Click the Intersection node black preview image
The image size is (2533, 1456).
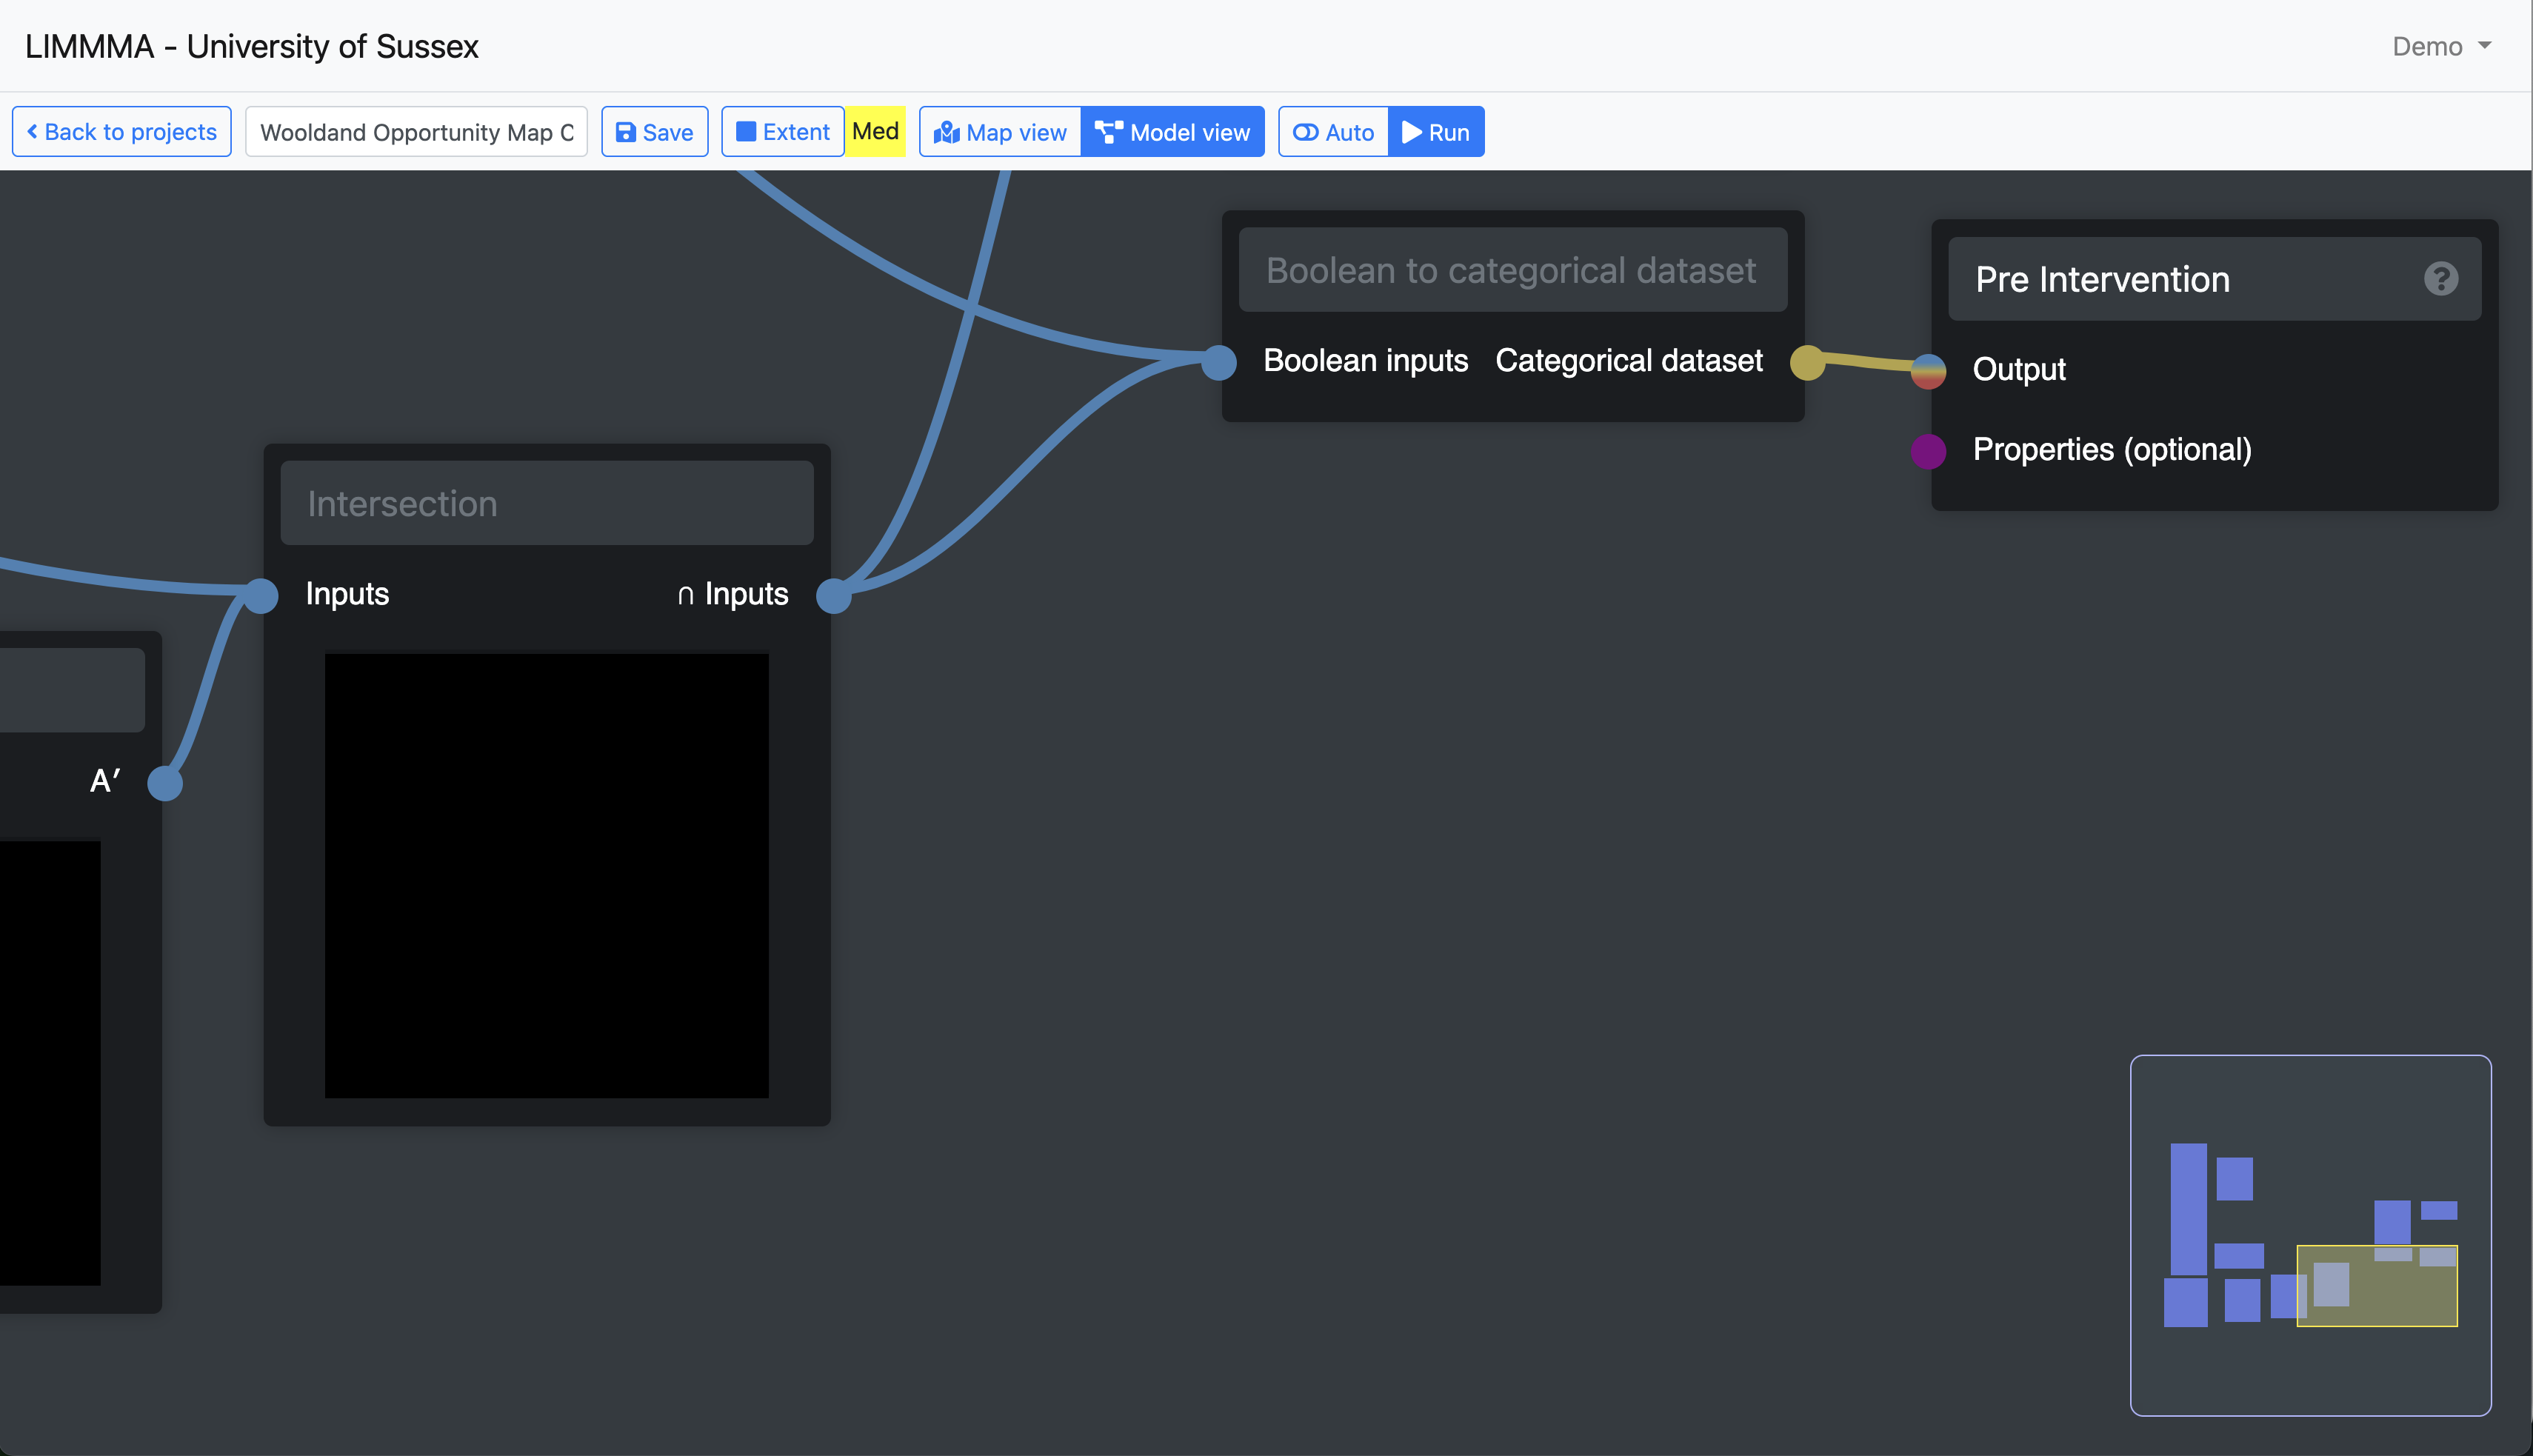546,875
